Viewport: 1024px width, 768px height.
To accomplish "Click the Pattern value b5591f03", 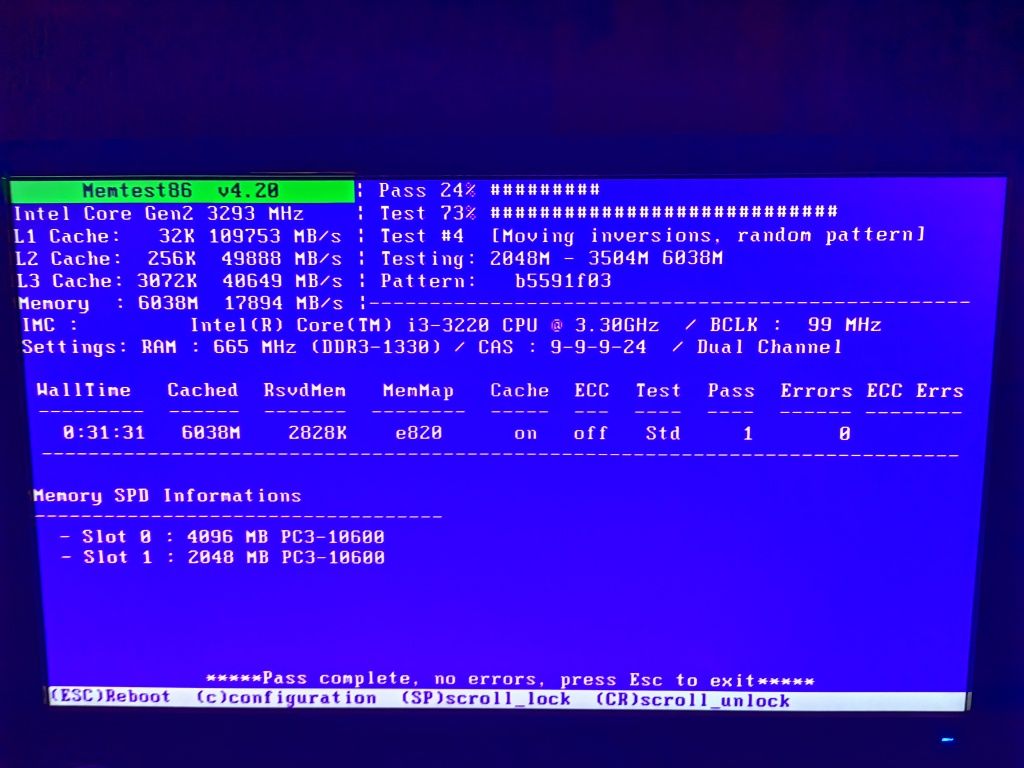I will click(x=563, y=281).
